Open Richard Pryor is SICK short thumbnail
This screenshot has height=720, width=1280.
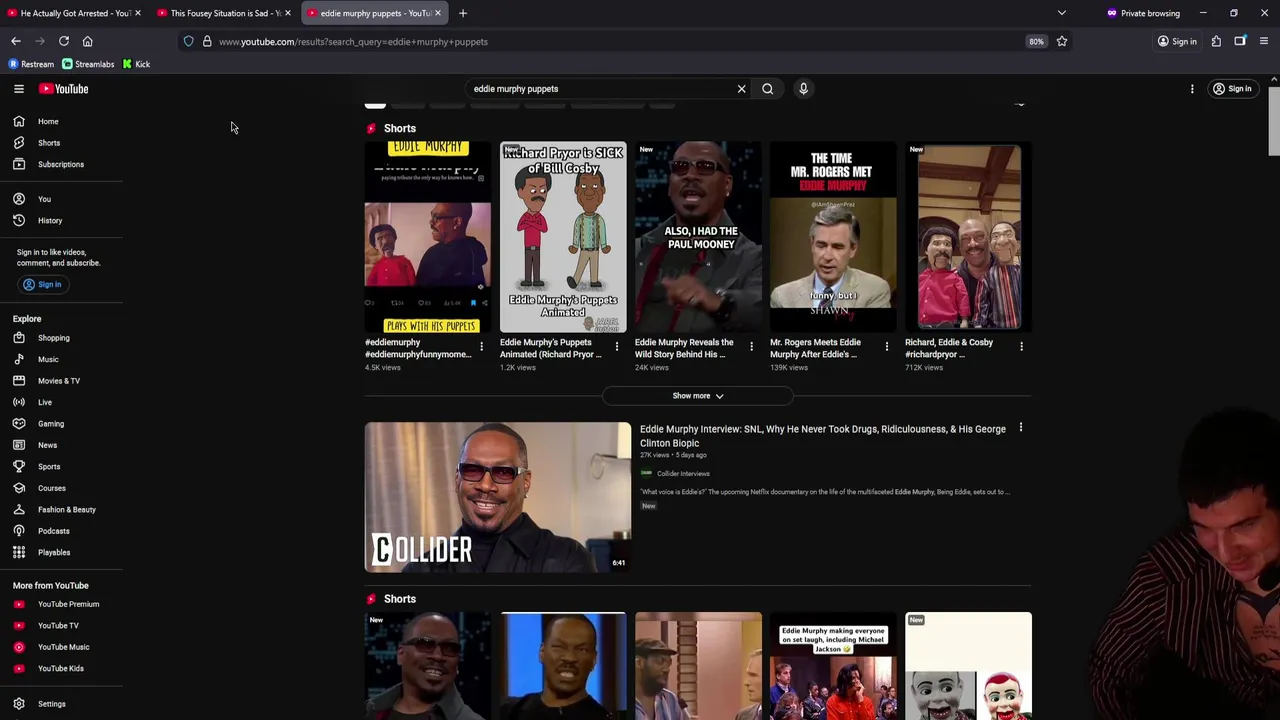[563, 237]
